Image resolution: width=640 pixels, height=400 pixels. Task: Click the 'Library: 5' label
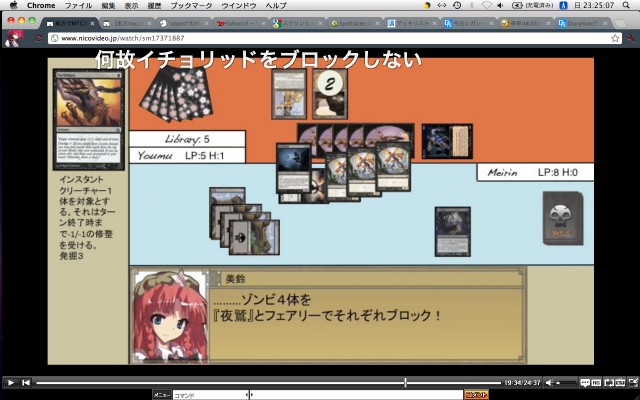point(187,139)
